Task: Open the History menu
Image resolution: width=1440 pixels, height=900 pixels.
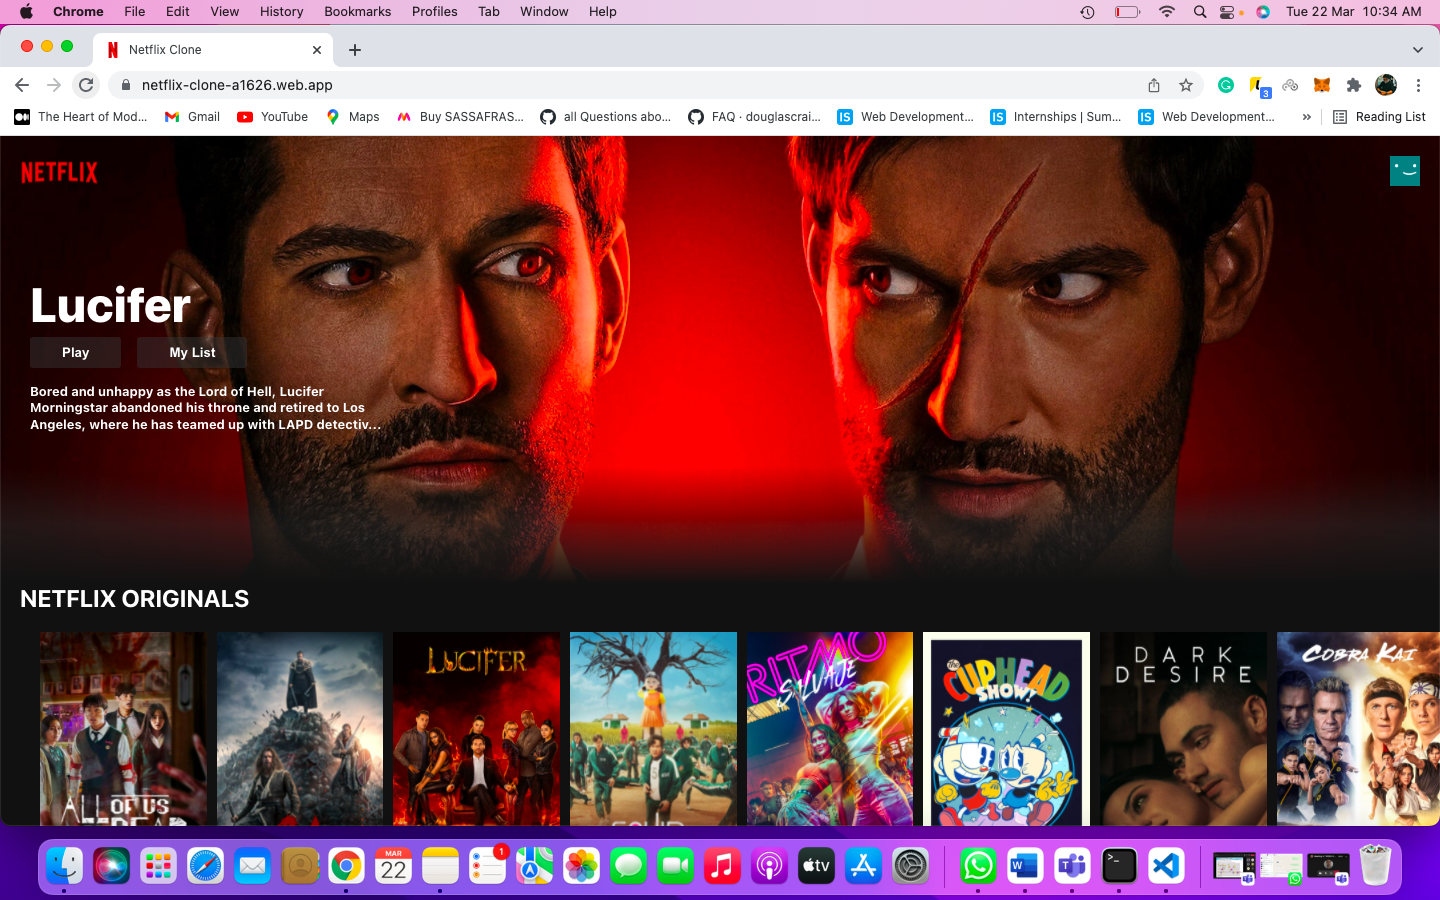Action: click(x=281, y=12)
